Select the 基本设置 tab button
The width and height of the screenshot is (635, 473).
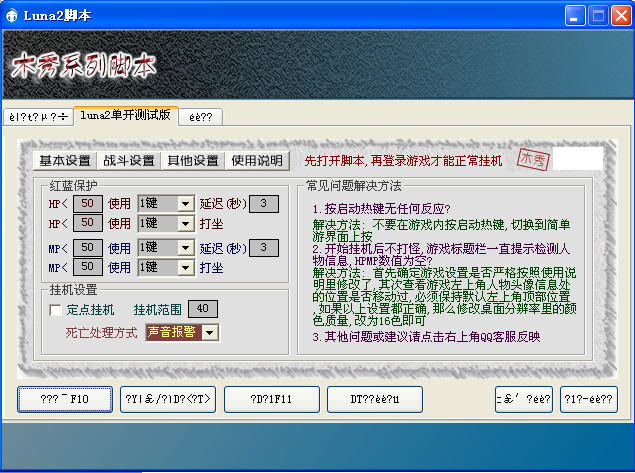point(65,161)
